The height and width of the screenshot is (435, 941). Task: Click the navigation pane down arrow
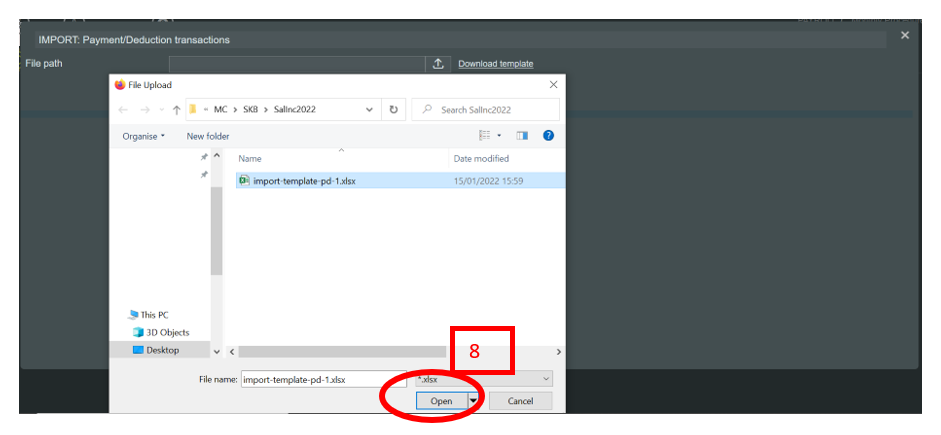[217, 352]
